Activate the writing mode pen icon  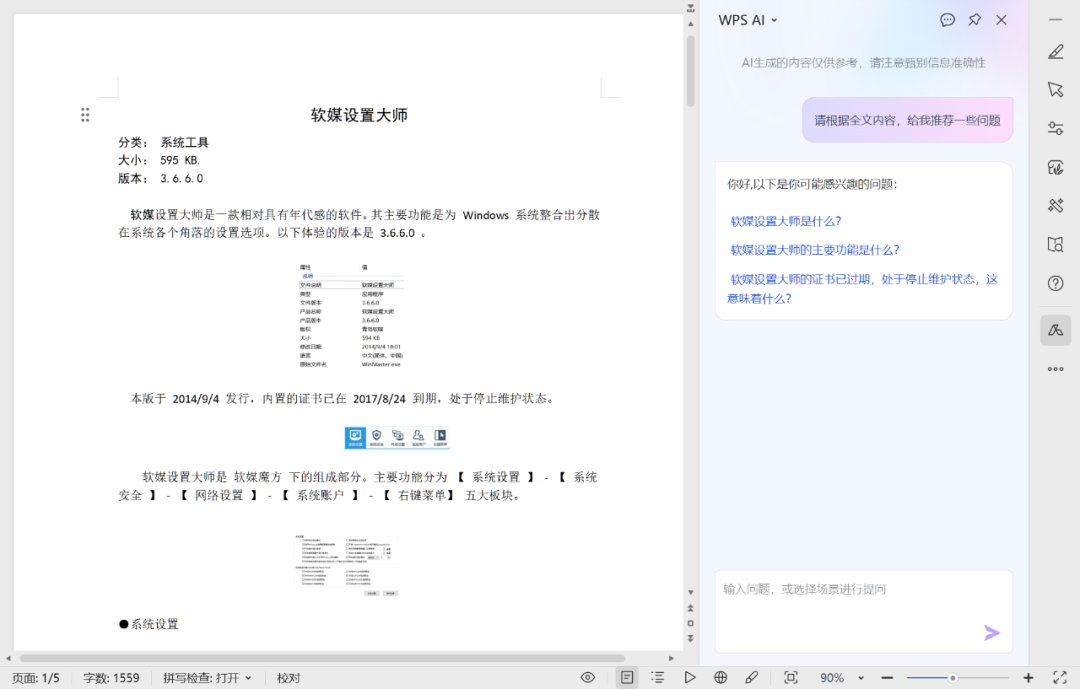coord(751,678)
